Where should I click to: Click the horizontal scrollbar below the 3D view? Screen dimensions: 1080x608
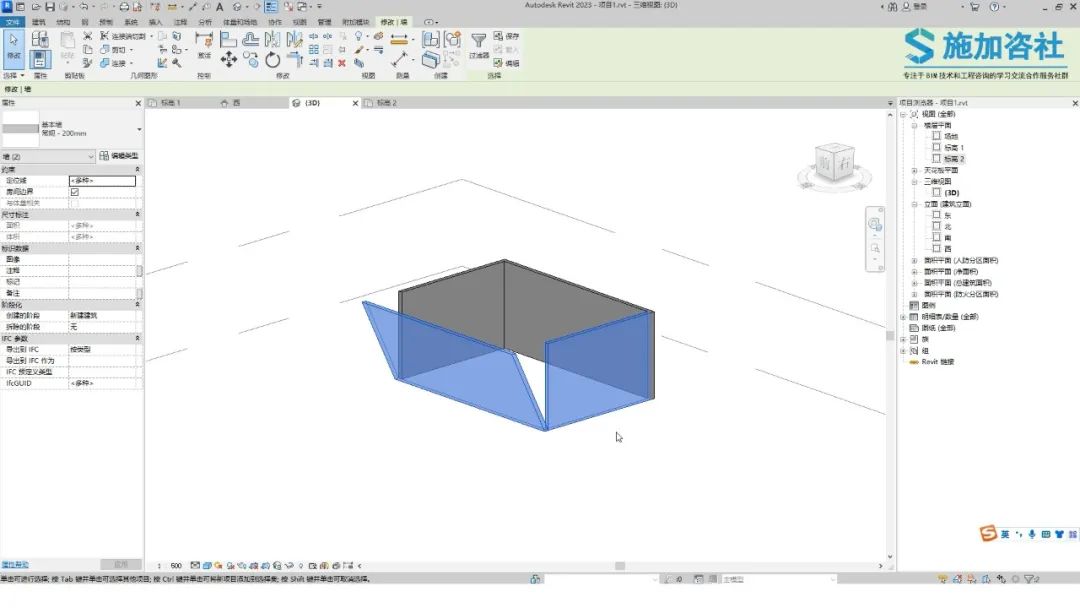(620, 566)
